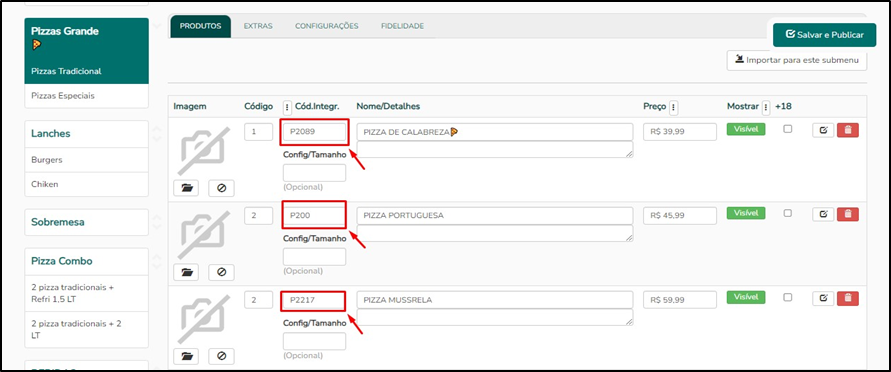Click Importar para este submenu button
The width and height of the screenshot is (891, 372).
click(797, 60)
